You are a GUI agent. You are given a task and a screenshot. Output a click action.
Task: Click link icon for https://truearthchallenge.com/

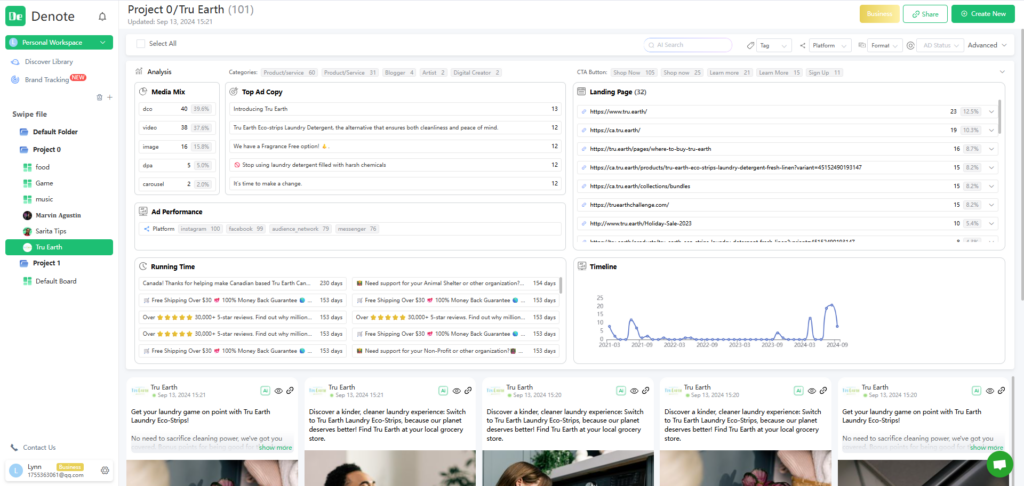click(584, 204)
